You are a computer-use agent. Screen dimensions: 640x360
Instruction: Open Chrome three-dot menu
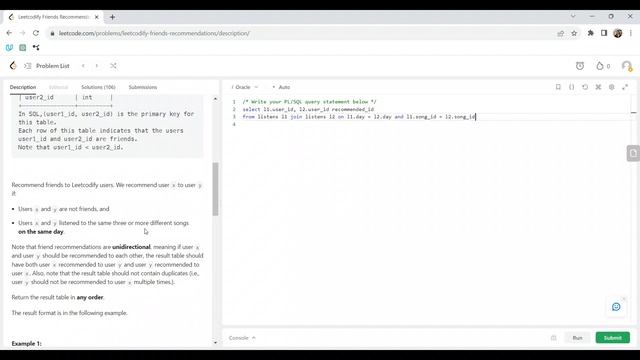(631, 33)
